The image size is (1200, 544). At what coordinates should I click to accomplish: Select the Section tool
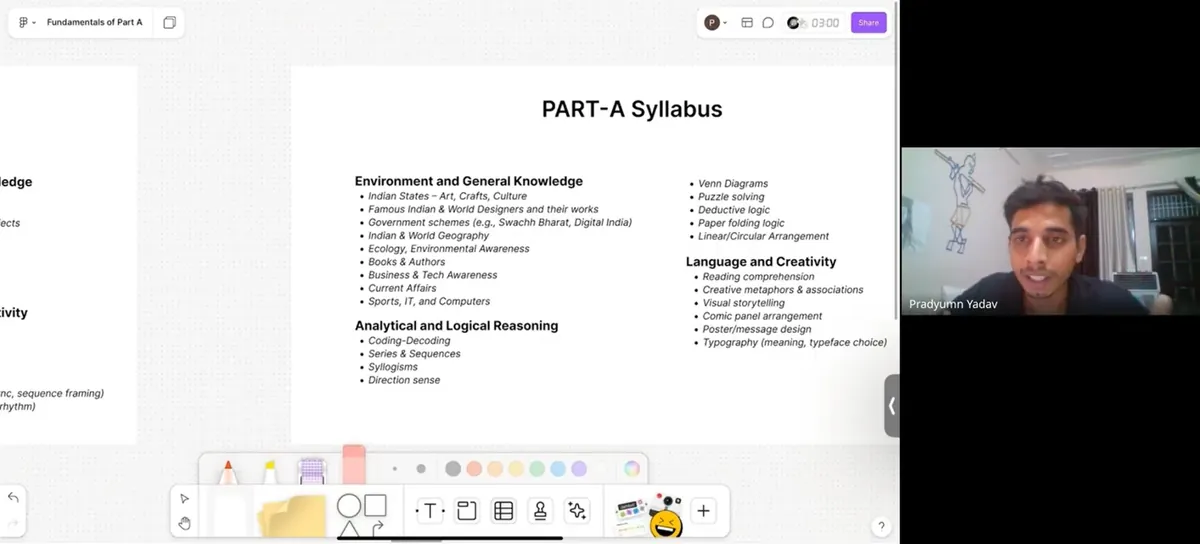coord(466,511)
